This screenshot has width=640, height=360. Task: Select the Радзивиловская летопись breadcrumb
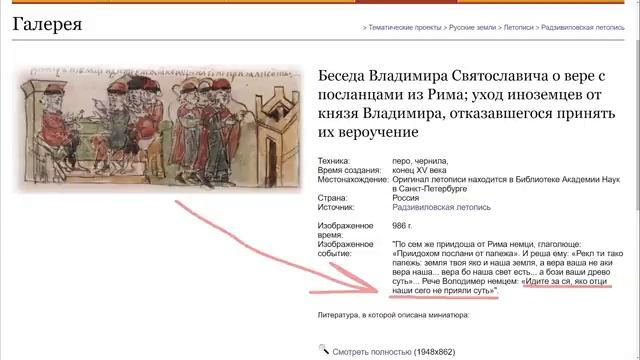pyautogui.click(x=582, y=28)
